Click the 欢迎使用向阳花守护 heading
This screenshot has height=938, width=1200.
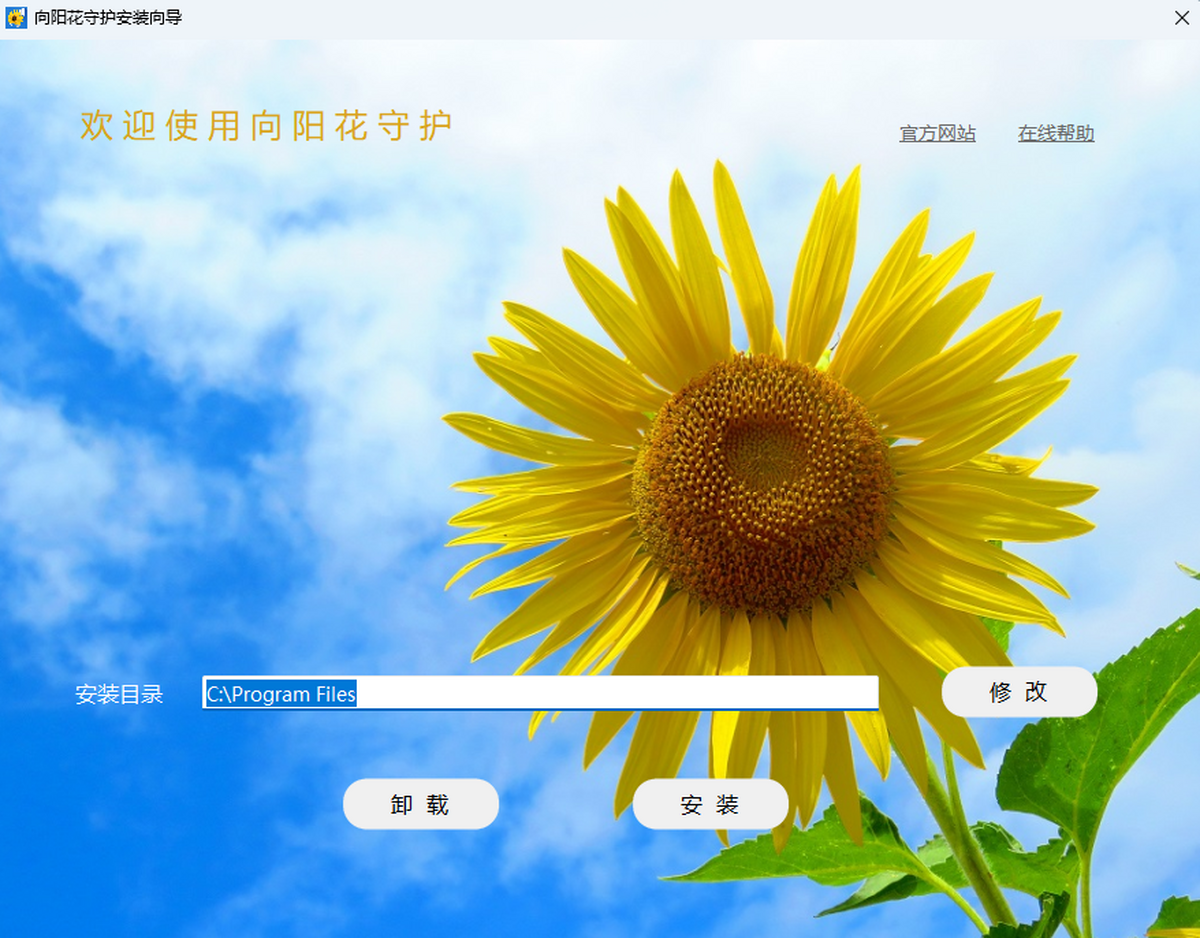click(x=266, y=126)
